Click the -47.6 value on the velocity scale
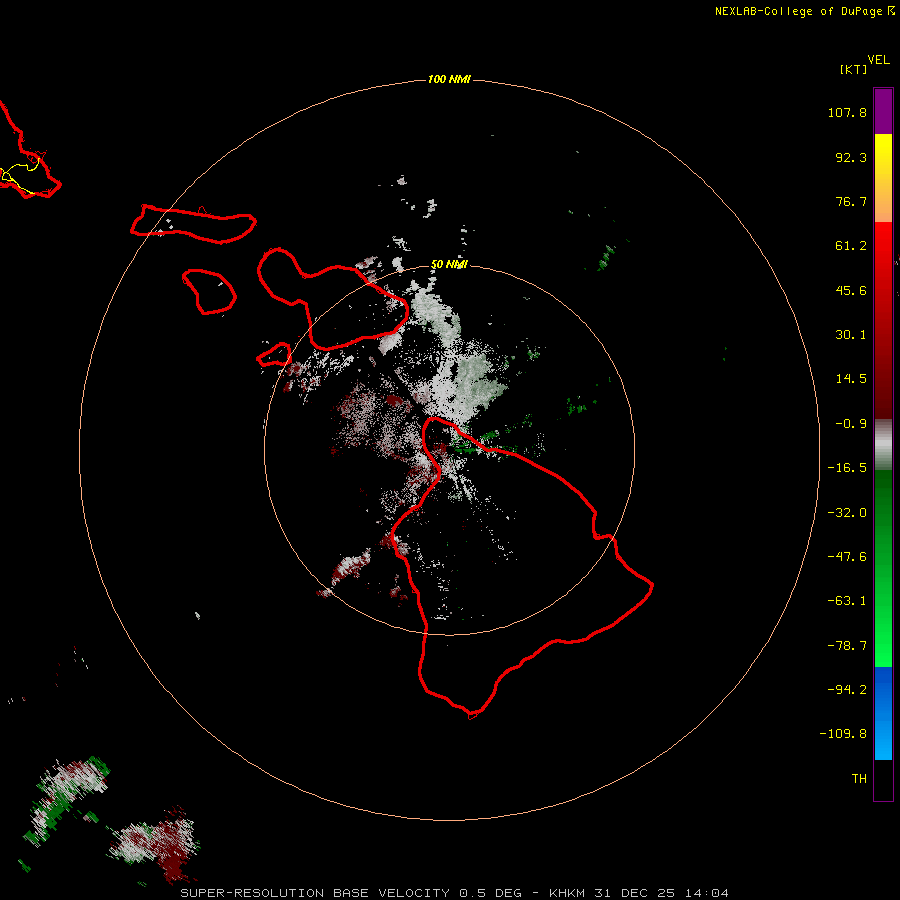Image resolution: width=900 pixels, height=900 pixels. [847, 557]
